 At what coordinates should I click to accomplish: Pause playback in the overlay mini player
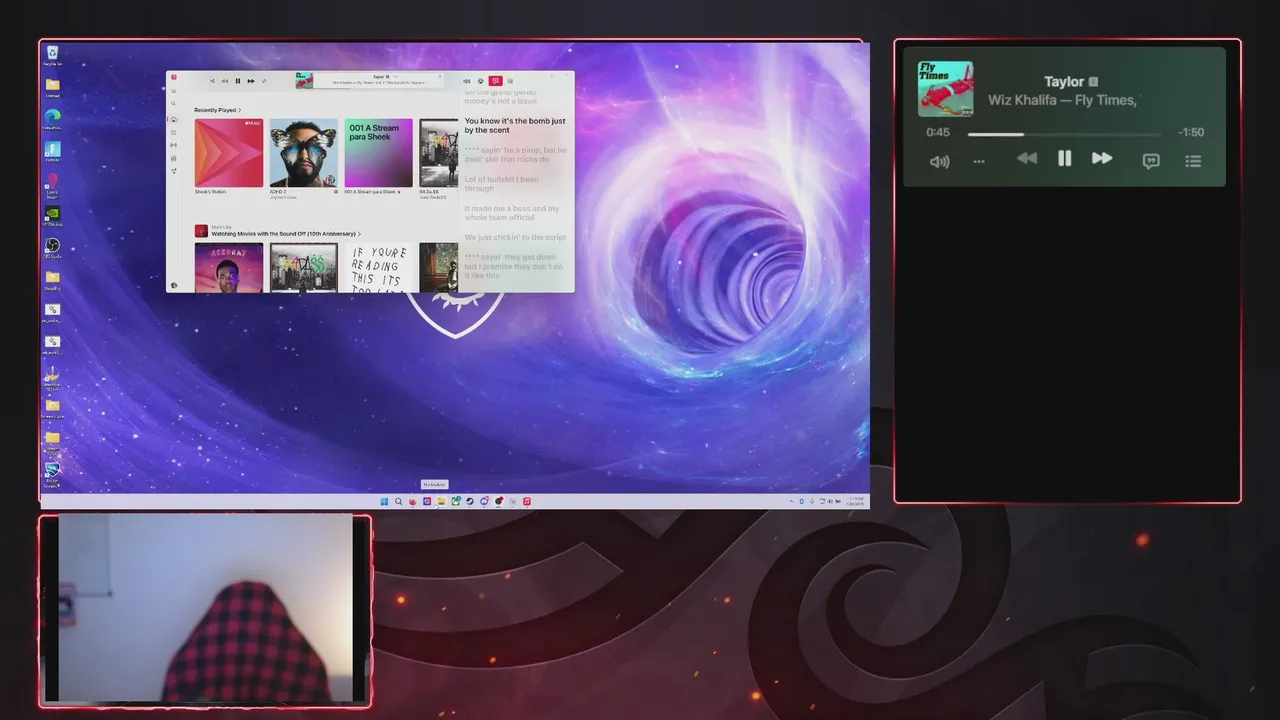pos(1064,159)
